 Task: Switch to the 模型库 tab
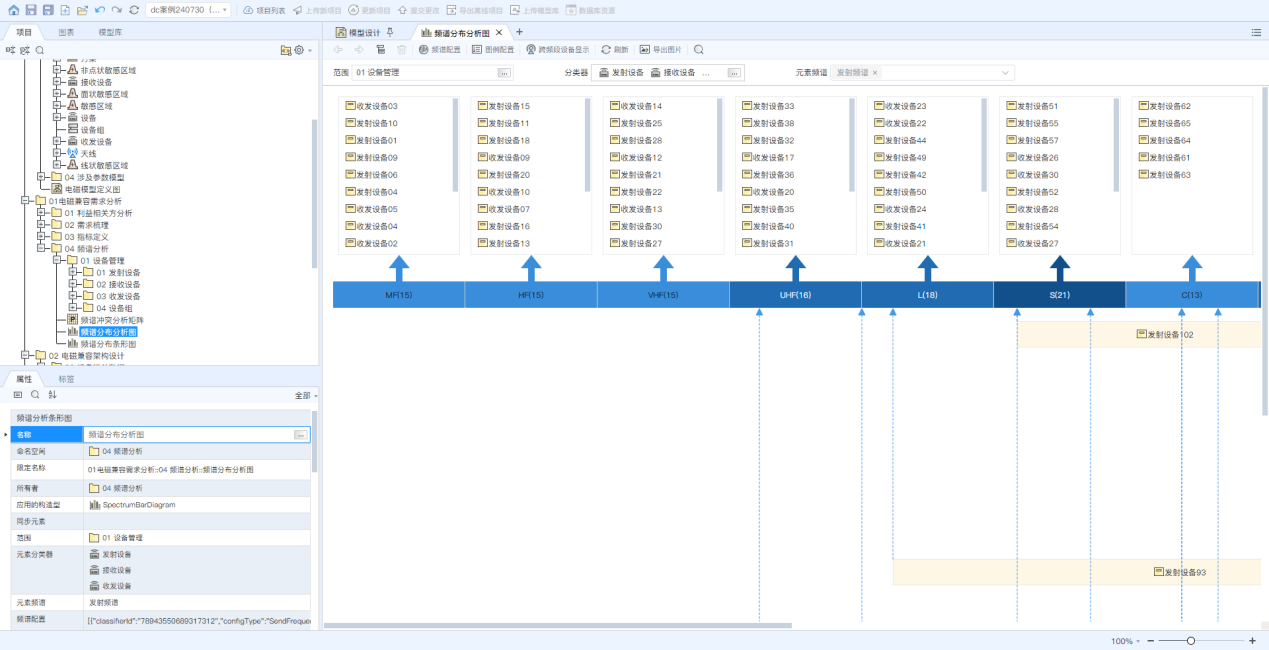(x=111, y=32)
